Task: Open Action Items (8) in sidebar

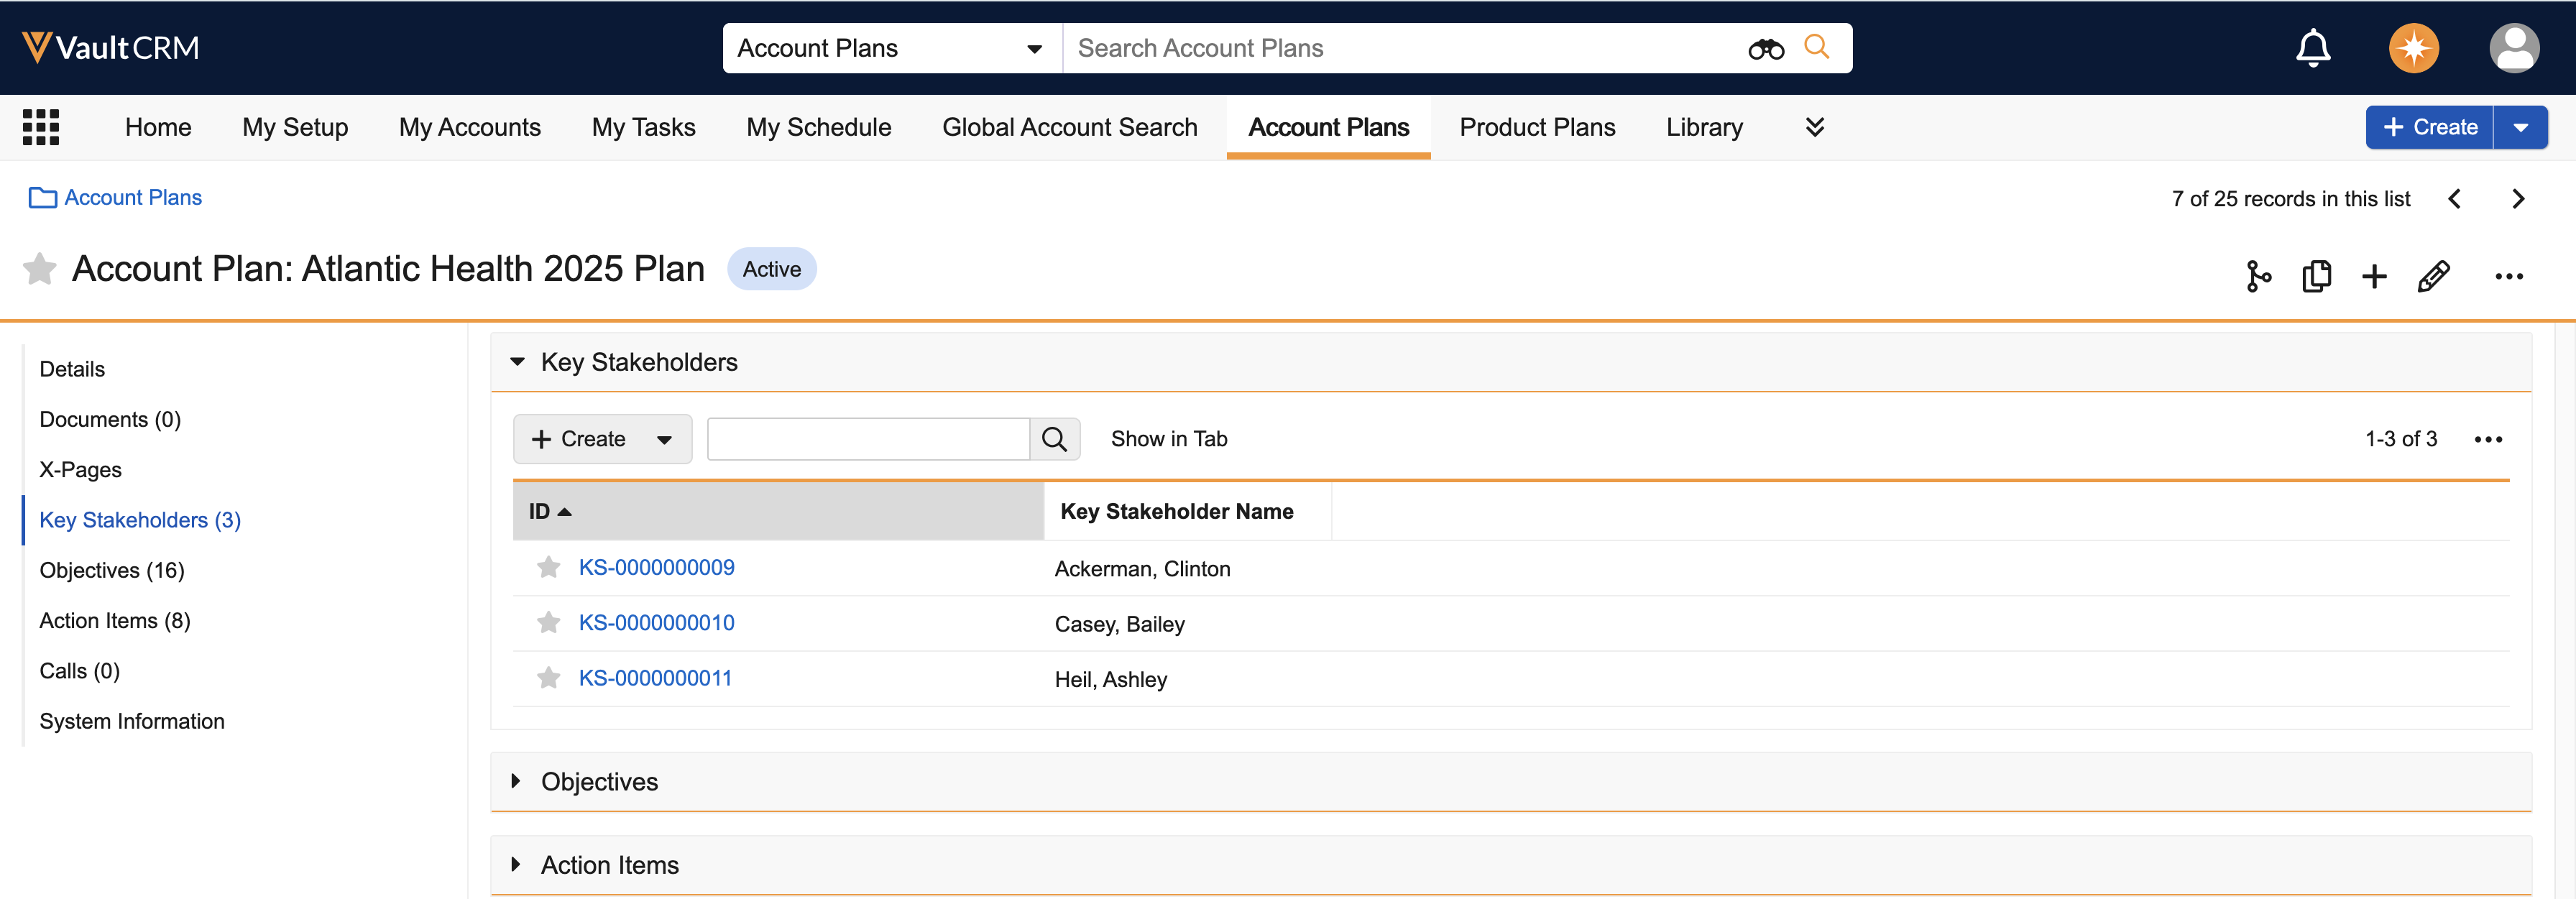Action: point(114,620)
